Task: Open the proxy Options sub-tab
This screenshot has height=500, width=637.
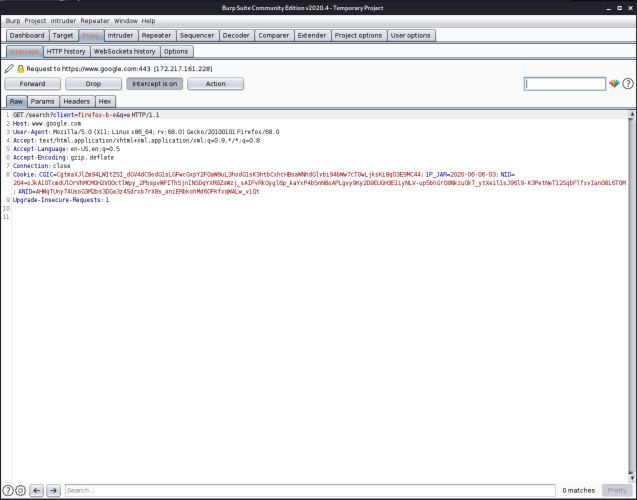Action: coord(176,52)
